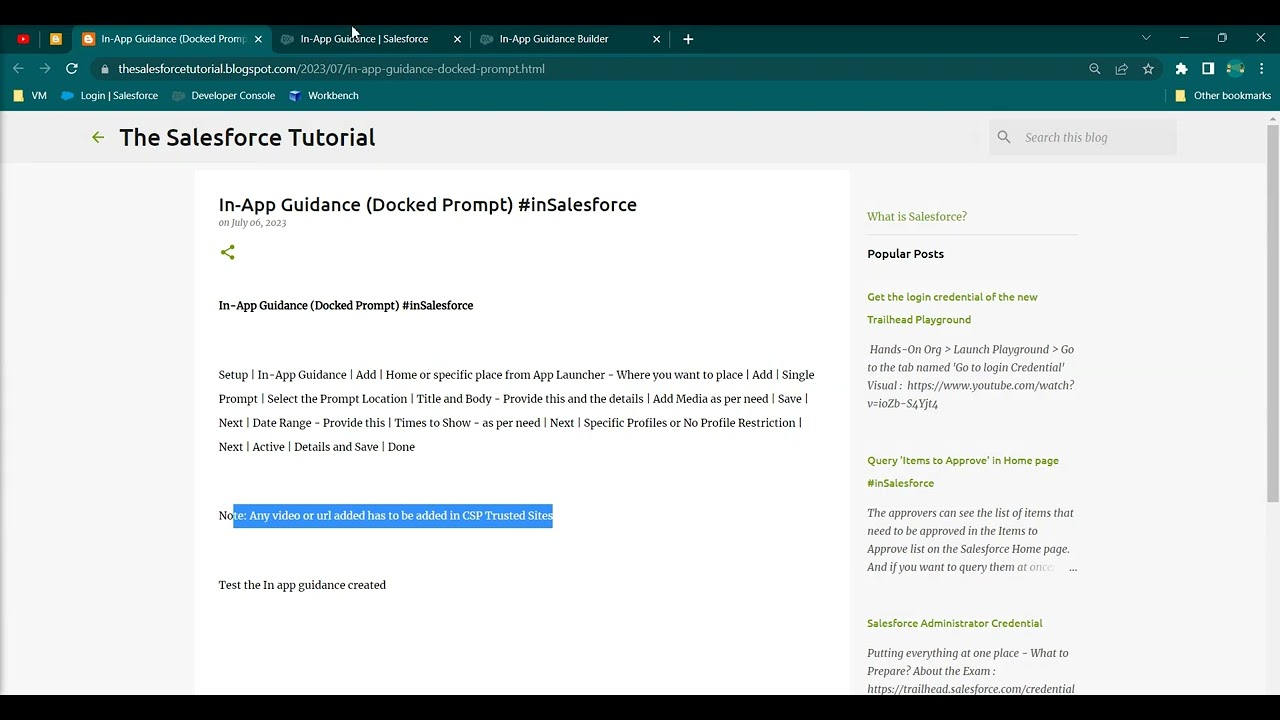Image resolution: width=1280 pixels, height=720 pixels.
Task: Click highlighted note about CSP Trusted Sites
Action: [393, 516]
